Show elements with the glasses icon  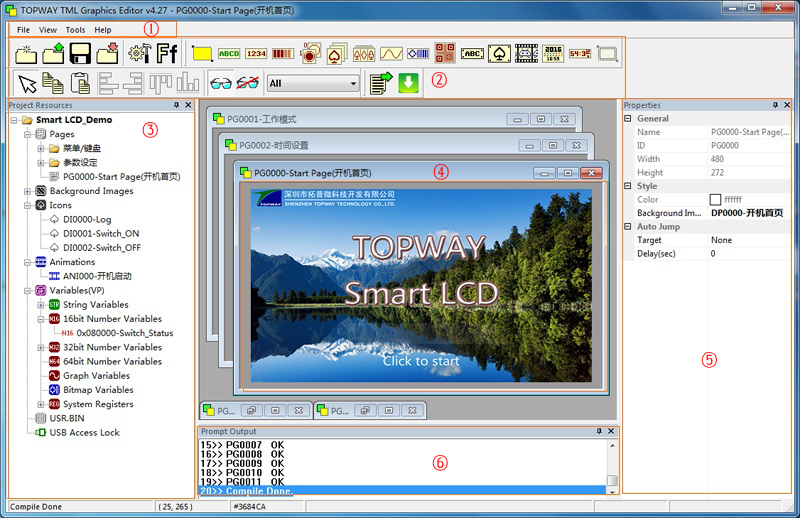[x=220, y=83]
